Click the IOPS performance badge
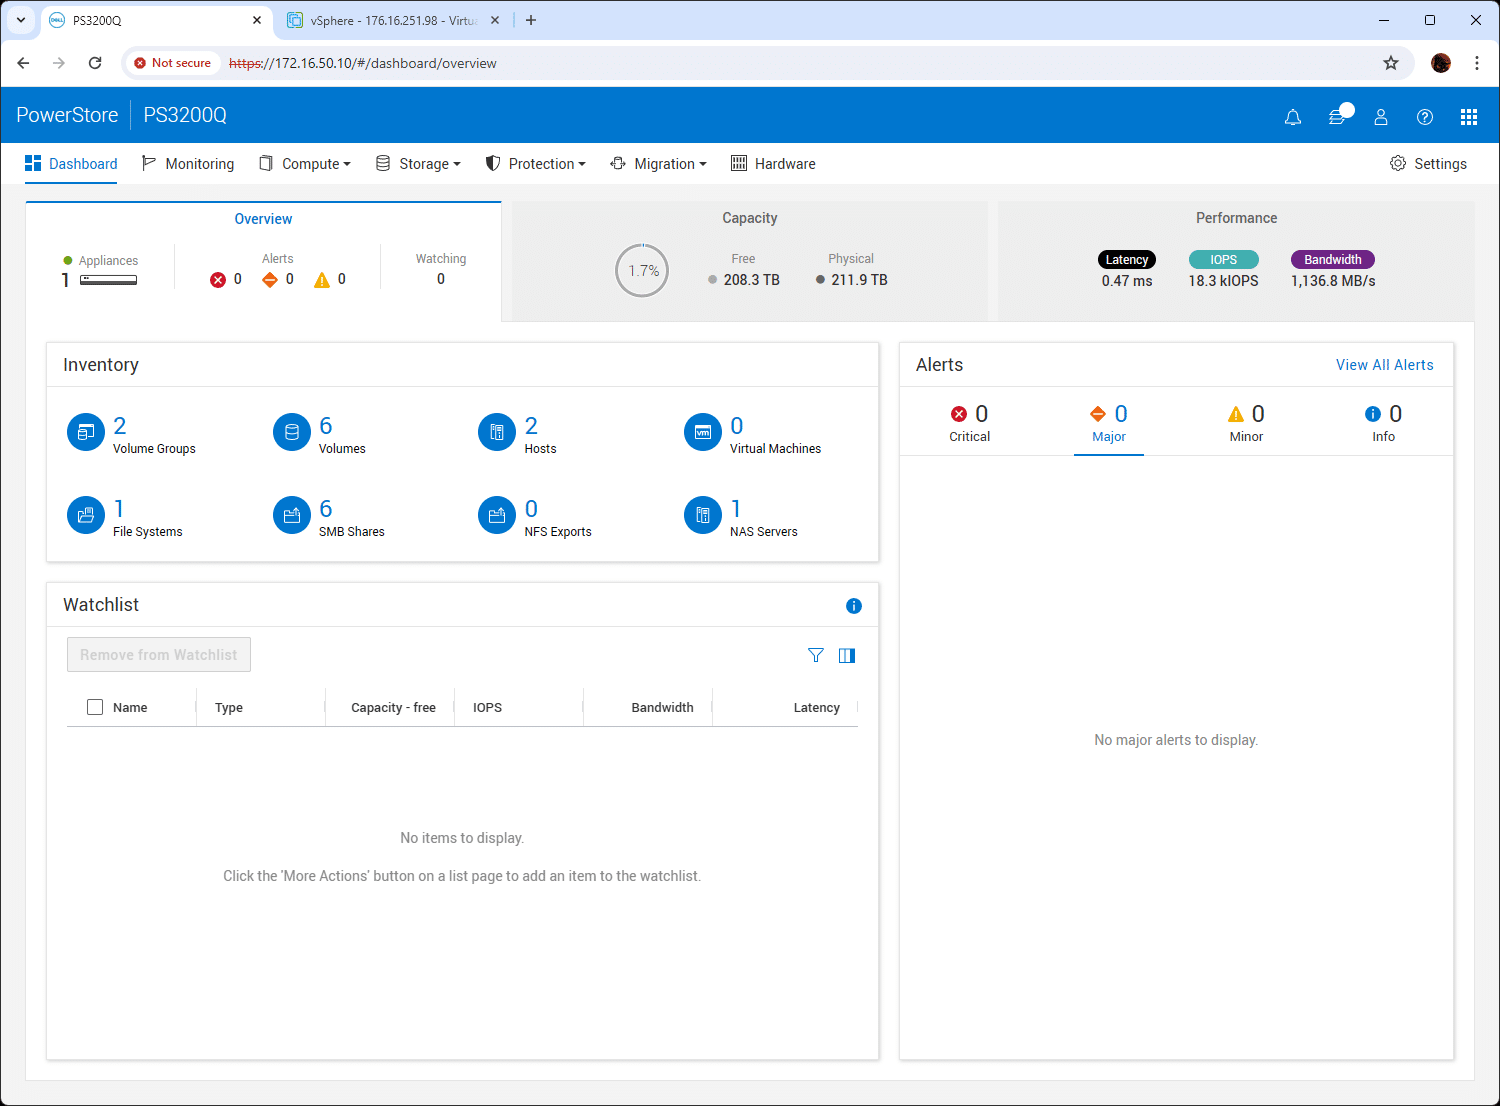Image resolution: width=1500 pixels, height=1106 pixels. pos(1224,260)
